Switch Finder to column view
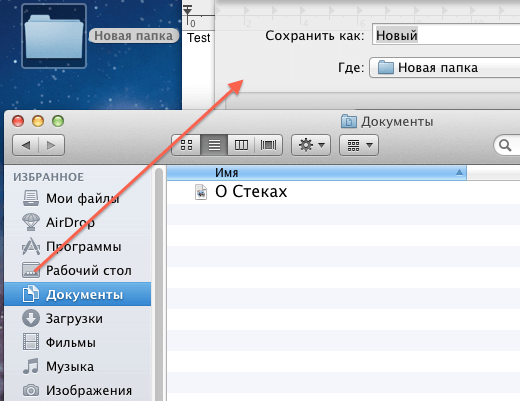Screen dimensions: 520x401 point(241,145)
